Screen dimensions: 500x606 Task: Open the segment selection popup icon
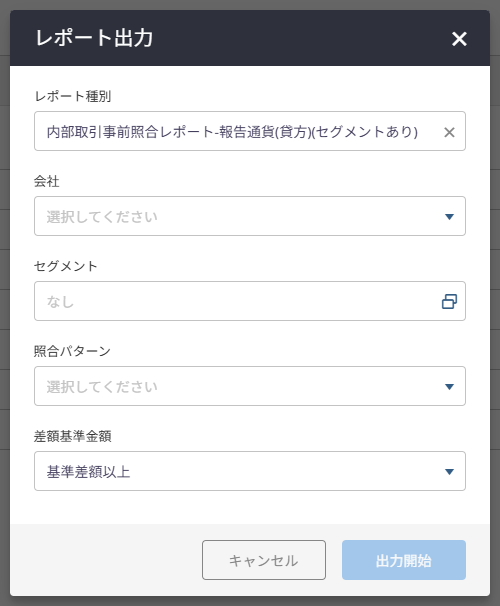pos(449,301)
